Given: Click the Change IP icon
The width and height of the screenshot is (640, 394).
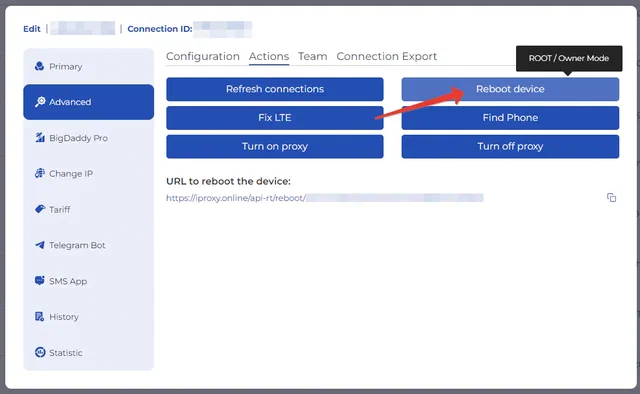Looking at the screenshot, I should (40, 174).
